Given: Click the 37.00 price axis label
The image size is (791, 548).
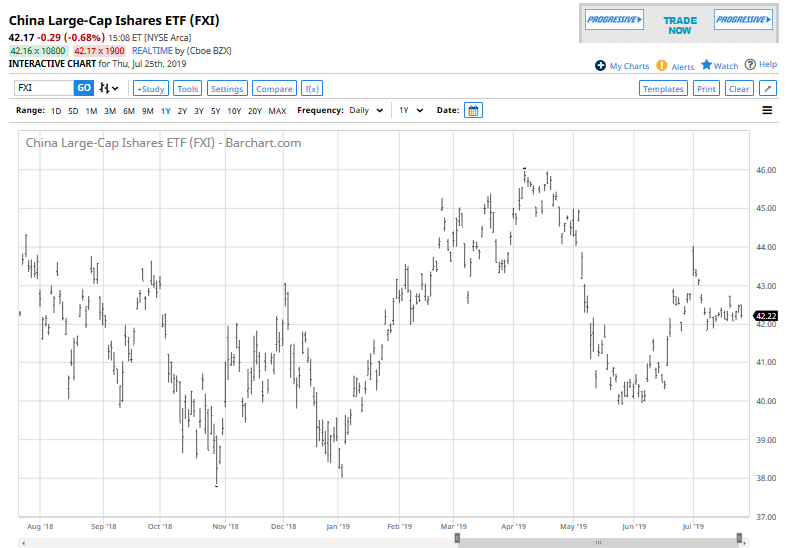Looking at the screenshot, I should pyautogui.click(x=766, y=517).
